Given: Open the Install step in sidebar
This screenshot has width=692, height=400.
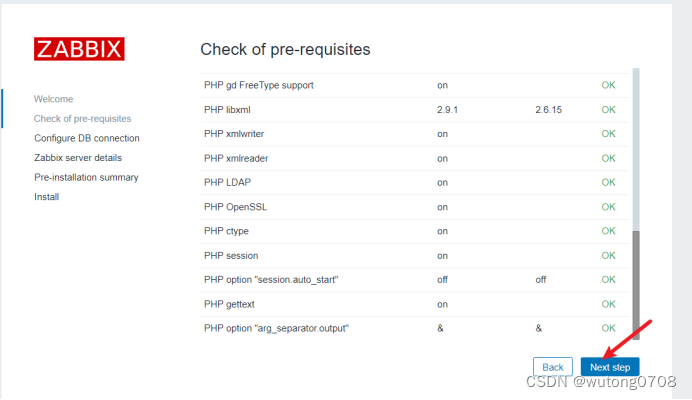Looking at the screenshot, I should (46, 197).
